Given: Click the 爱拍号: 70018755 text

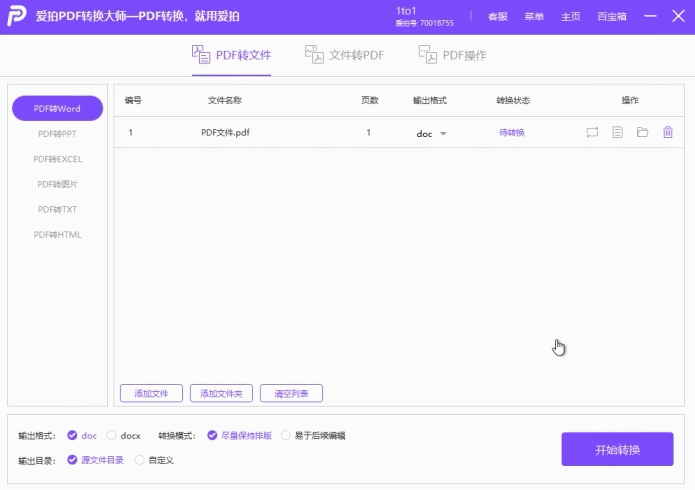Looking at the screenshot, I should (425, 23).
